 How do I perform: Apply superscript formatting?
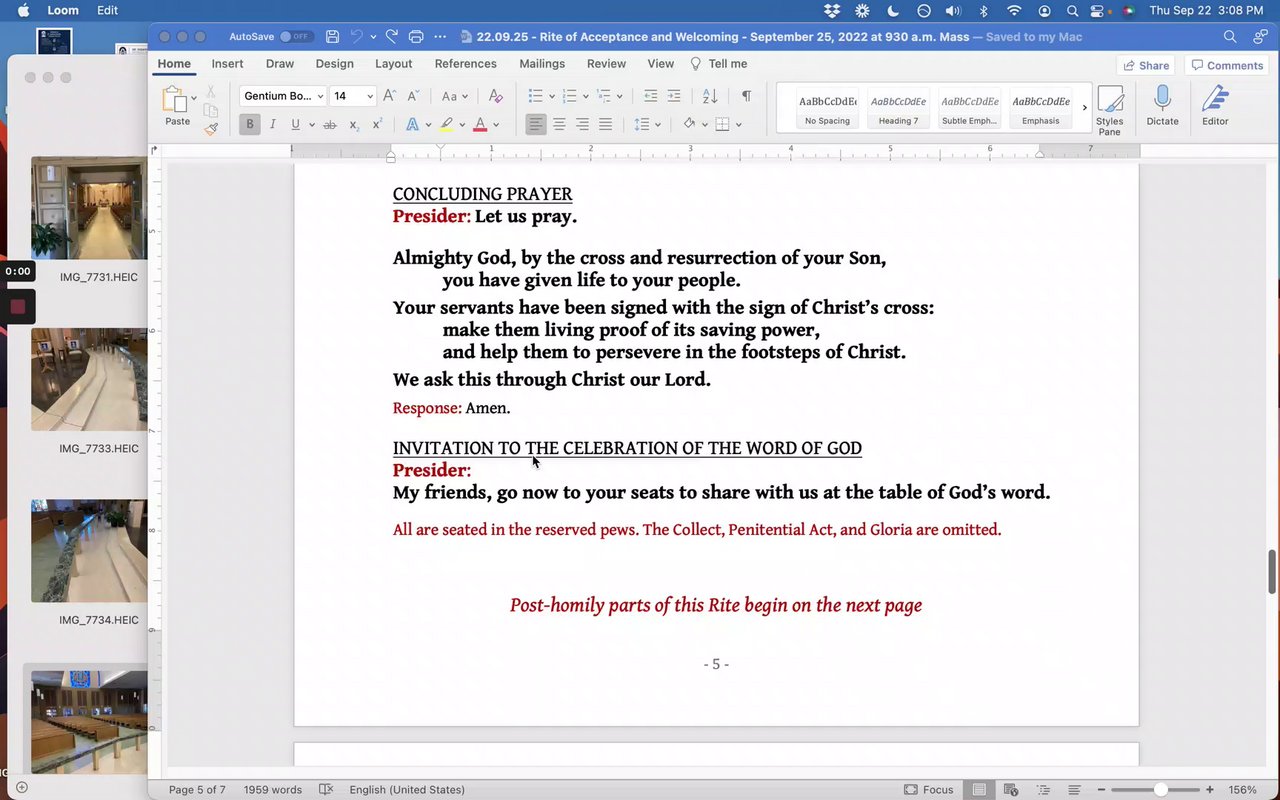click(377, 125)
